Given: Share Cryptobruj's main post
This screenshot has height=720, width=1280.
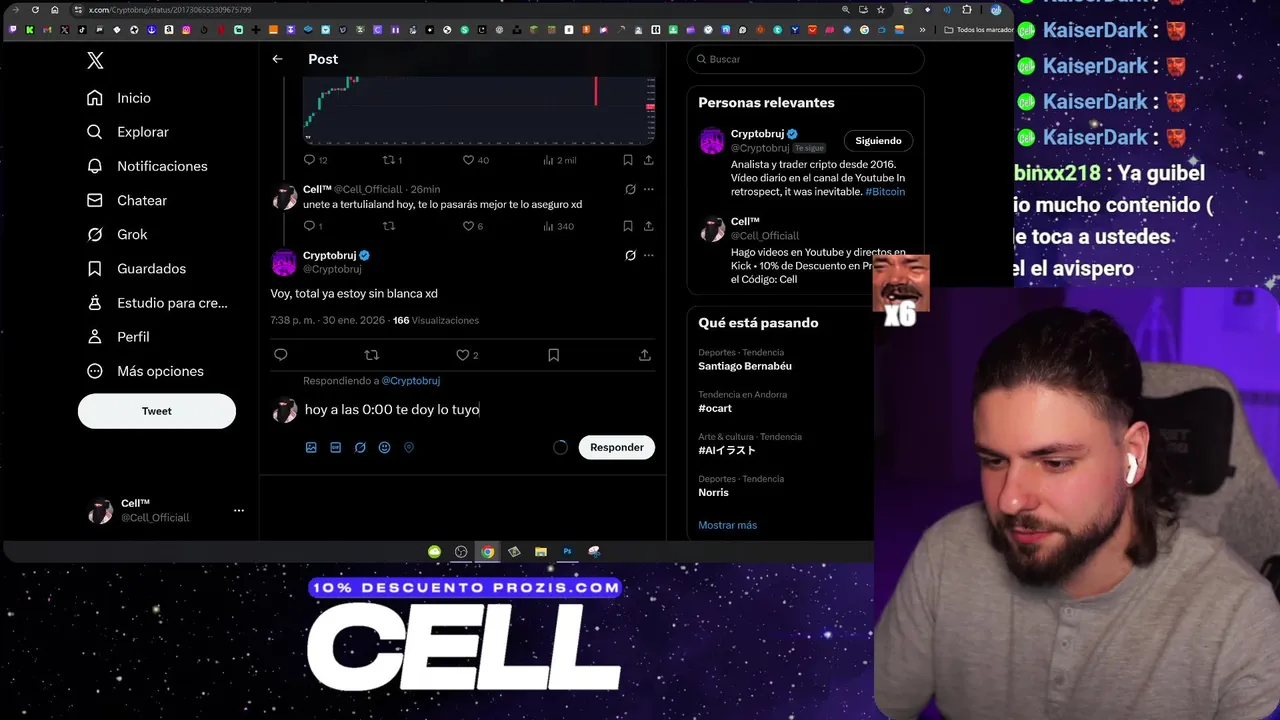Looking at the screenshot, I should point(645,355).
